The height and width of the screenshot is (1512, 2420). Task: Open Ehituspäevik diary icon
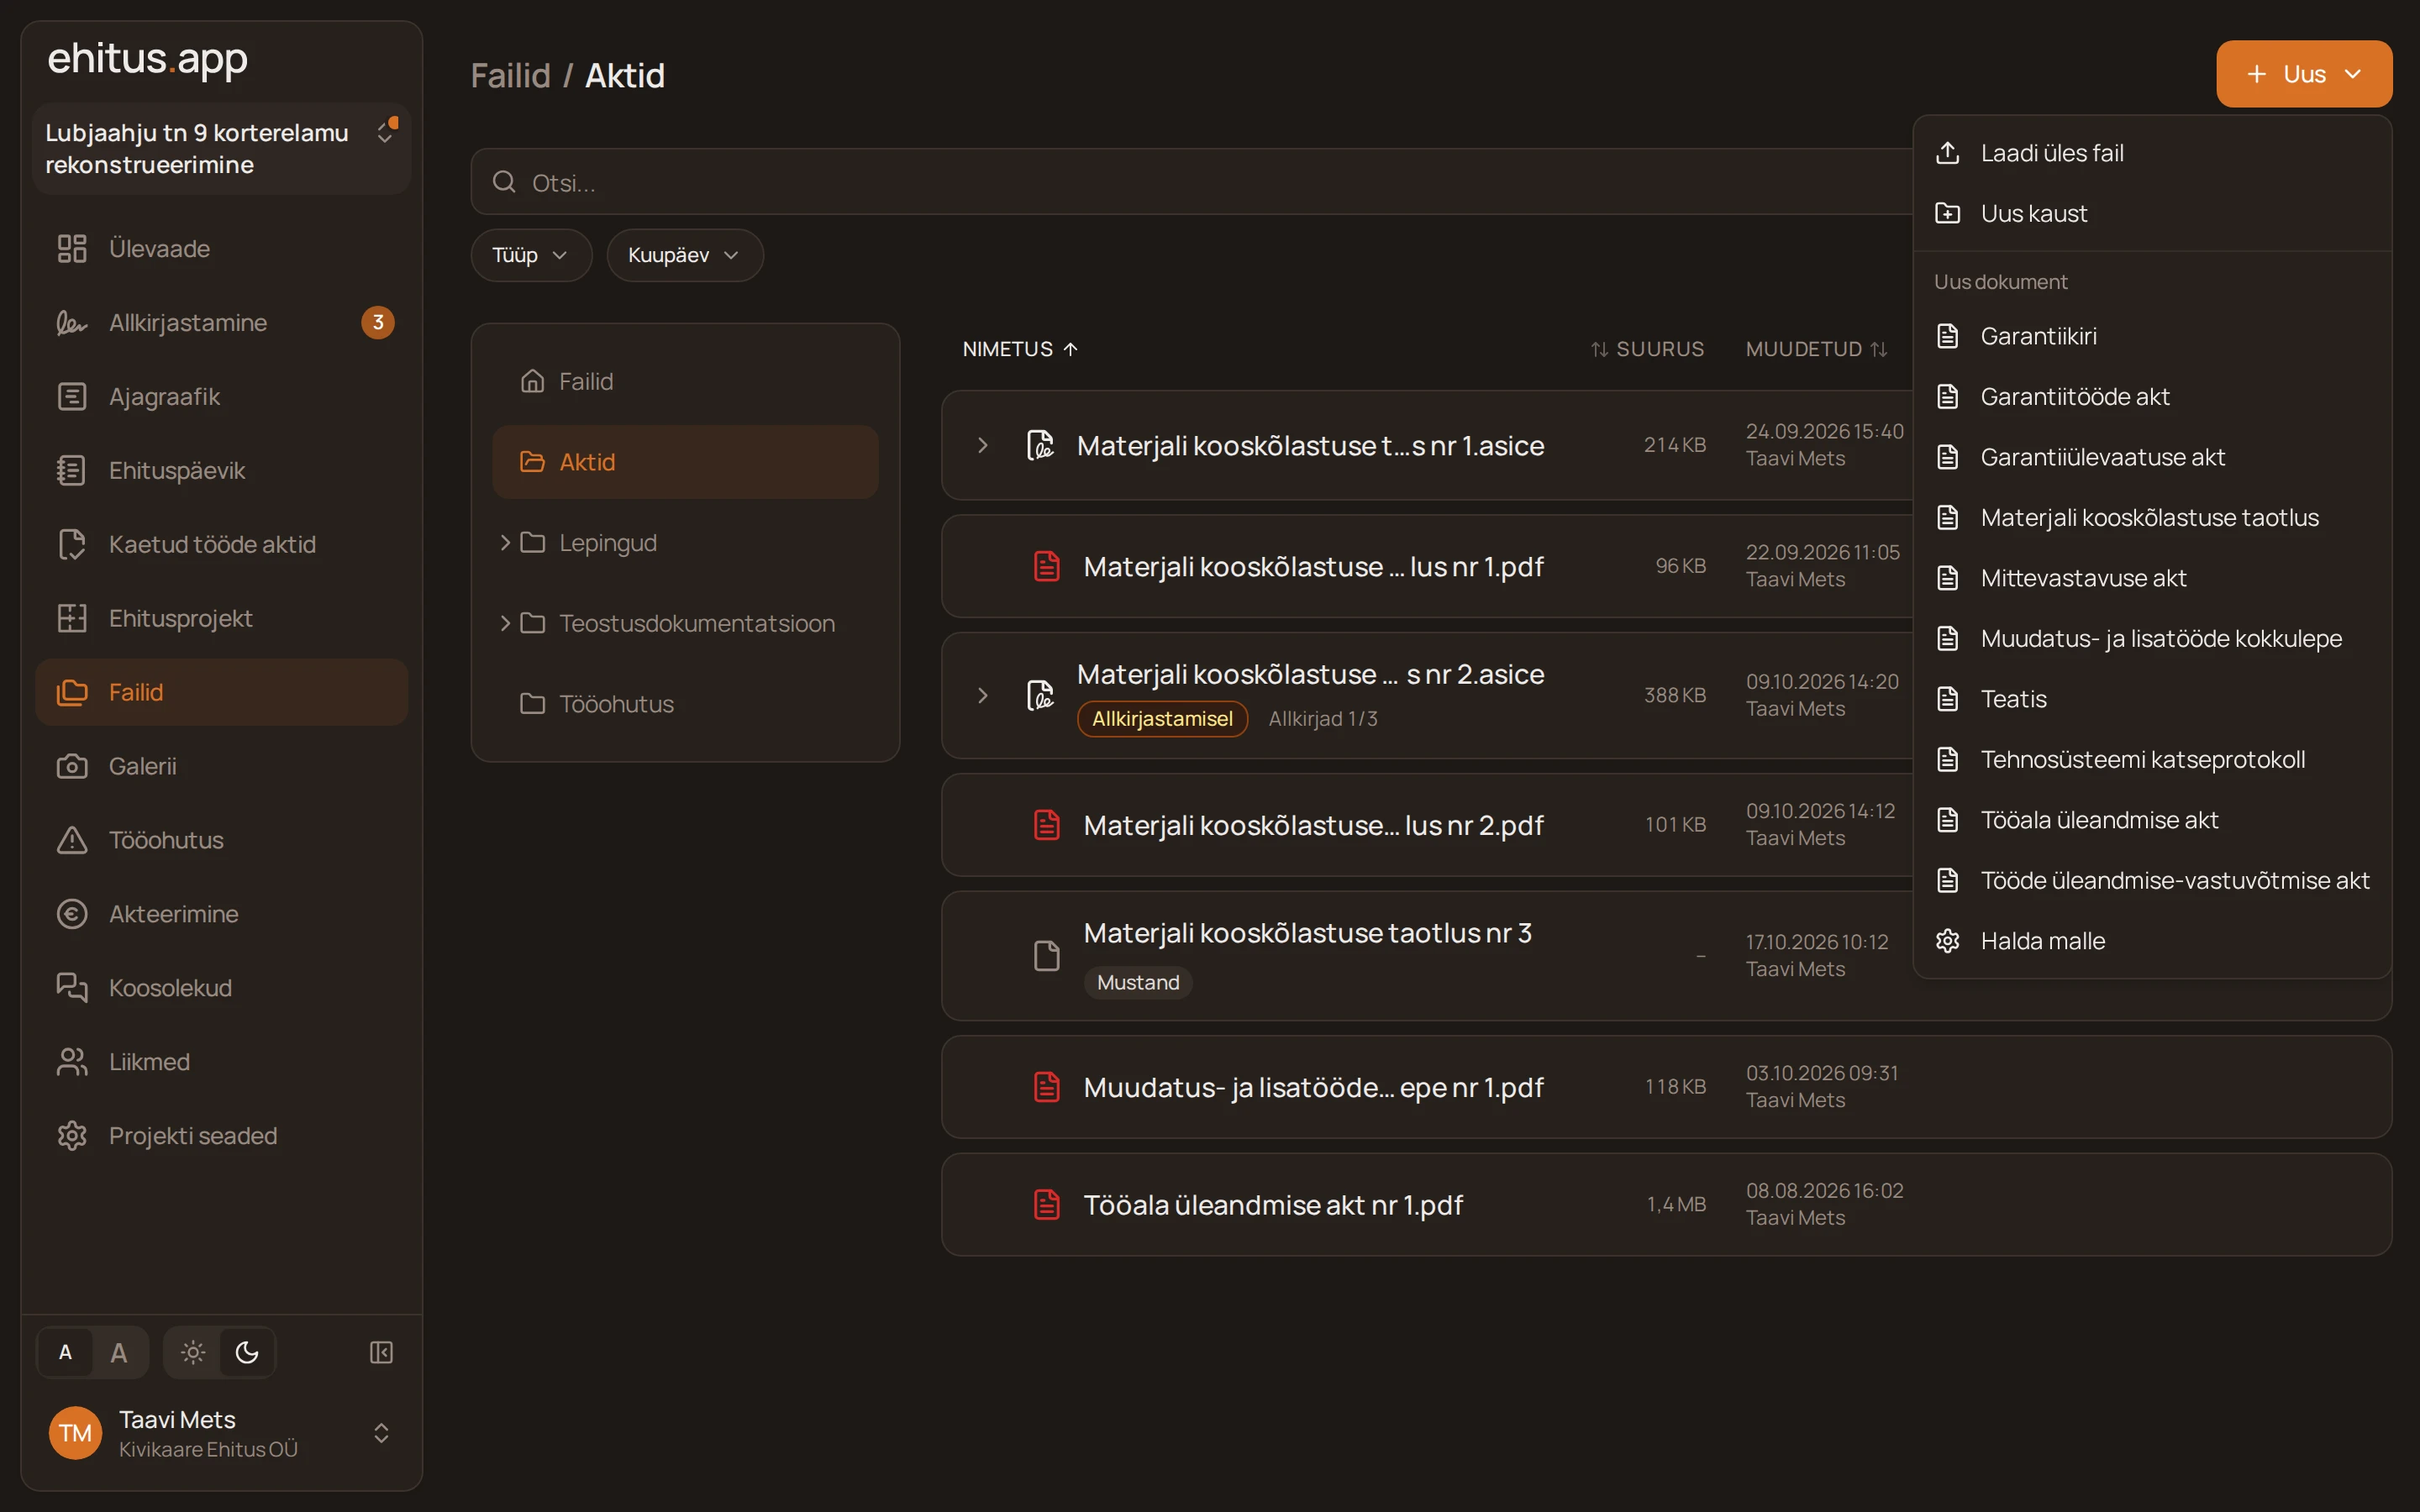(x=72, y=470)
